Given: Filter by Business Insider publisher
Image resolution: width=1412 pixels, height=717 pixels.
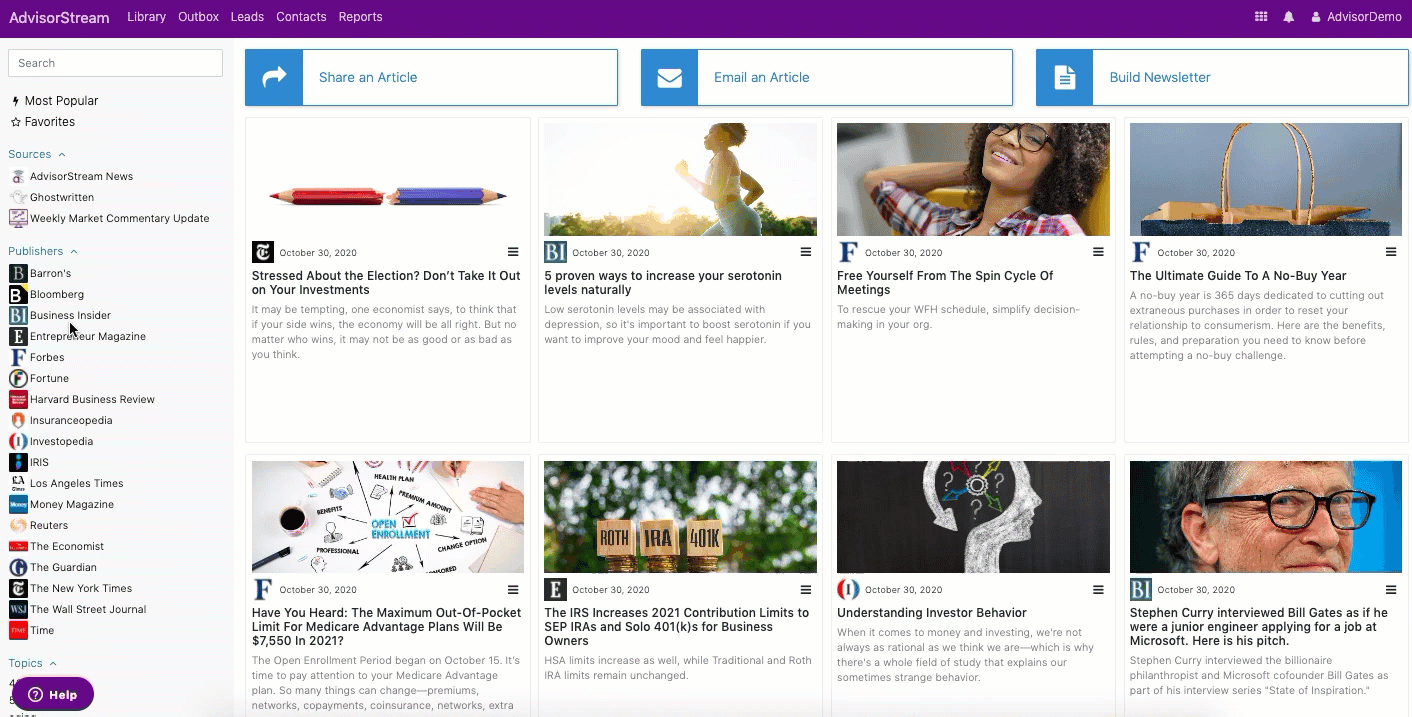Looking at the screenshot, I should pyautogui.click(x=70, y=315).
